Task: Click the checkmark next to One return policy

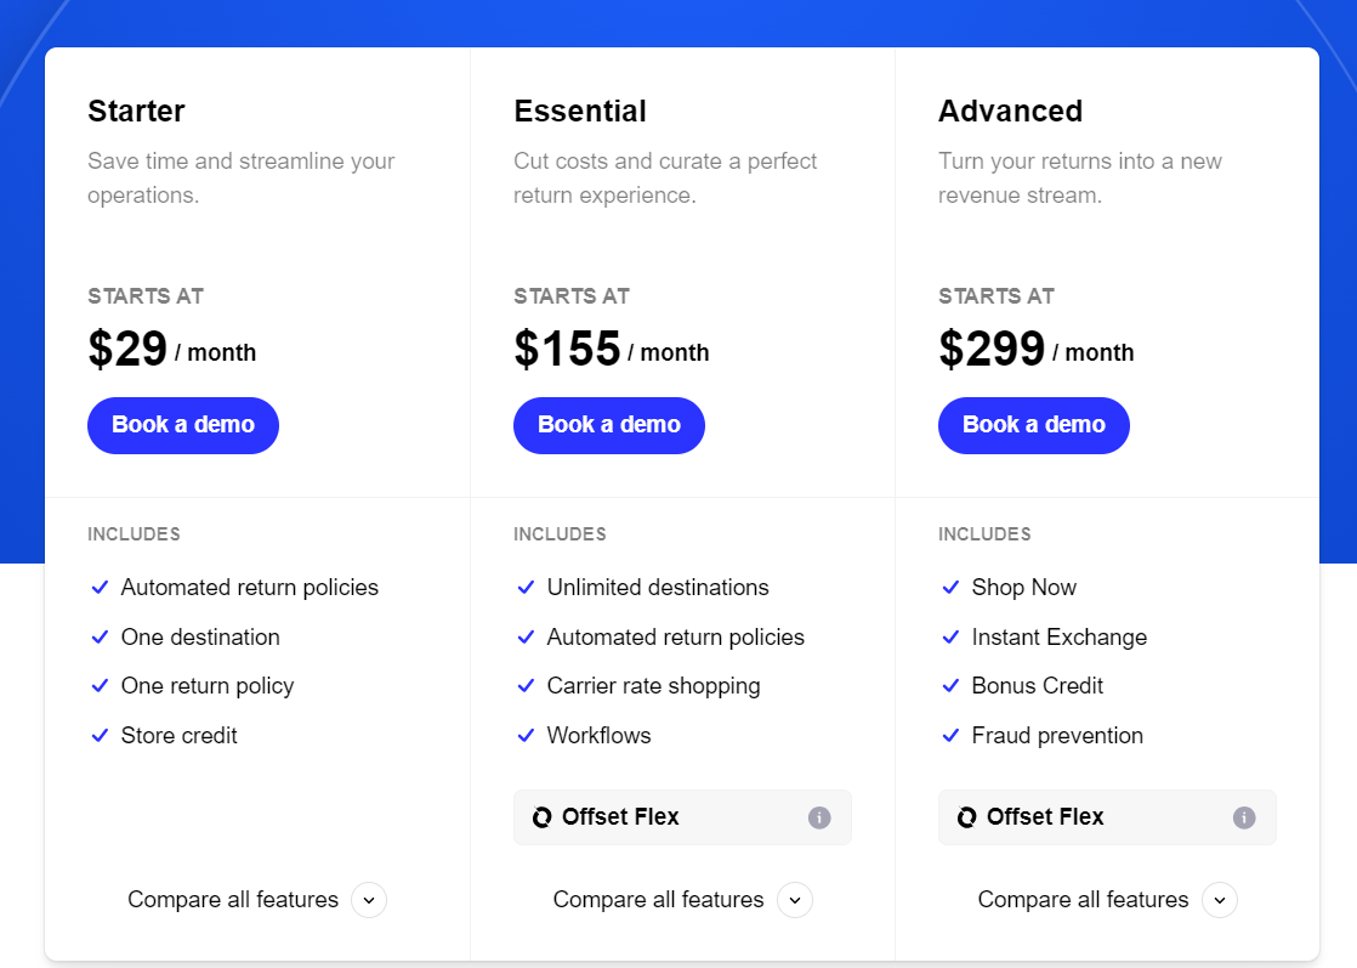Action: click(x=99, y=686)
